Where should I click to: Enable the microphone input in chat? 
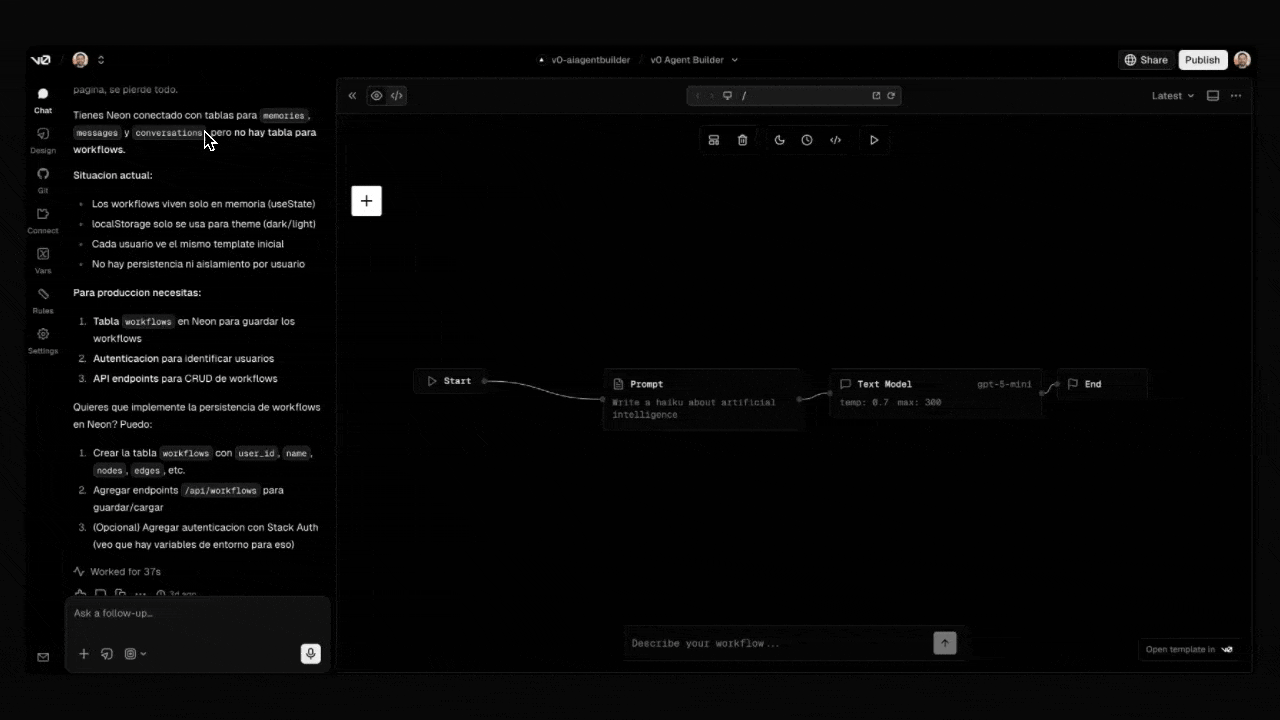point(310,653)
